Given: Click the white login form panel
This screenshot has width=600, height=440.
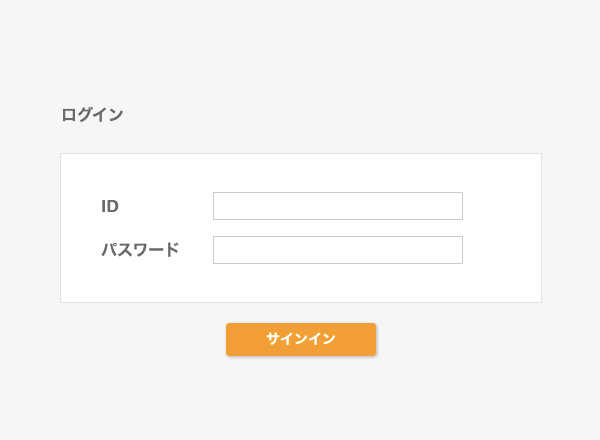Looking at the screenshot, I should click(500, 280).
